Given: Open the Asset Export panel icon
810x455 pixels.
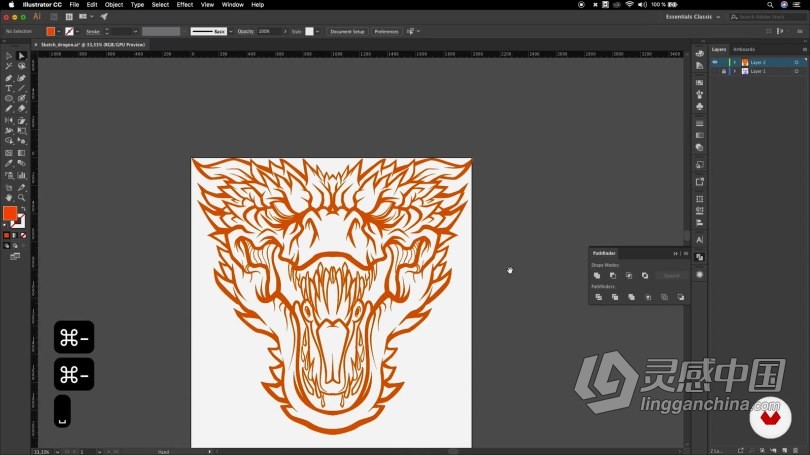Looking at the screenshot, I should [x=699, y=182].
